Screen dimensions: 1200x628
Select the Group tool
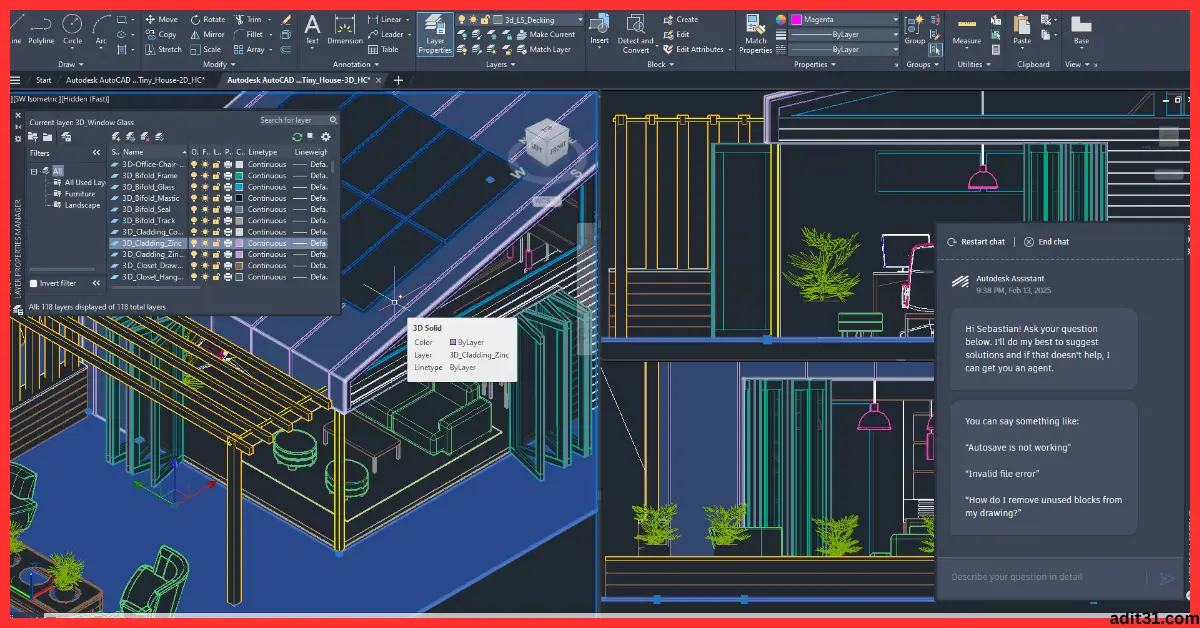(915, 28)
